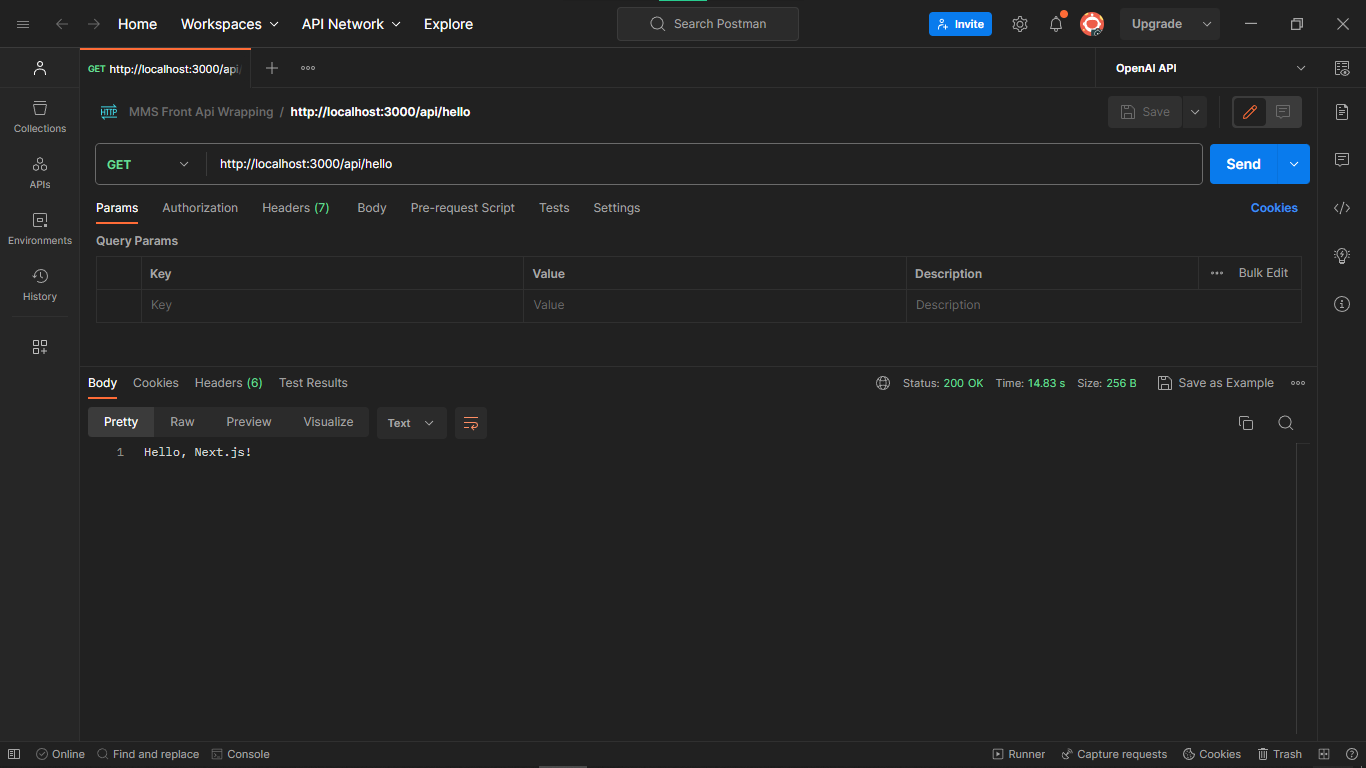
Task: Open the notifications bell
Action: coord(1056,24)
